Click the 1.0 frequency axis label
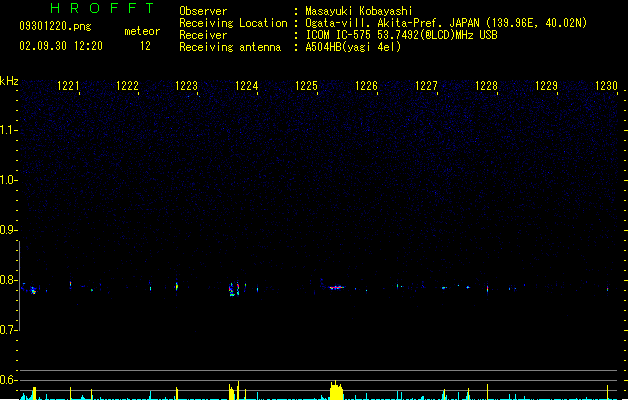The height and width of the screenshot is (400, 629). (x=8, y=180)
